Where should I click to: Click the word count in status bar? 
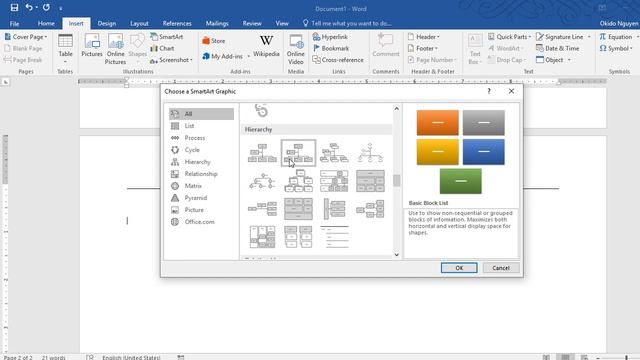[53, 357]
